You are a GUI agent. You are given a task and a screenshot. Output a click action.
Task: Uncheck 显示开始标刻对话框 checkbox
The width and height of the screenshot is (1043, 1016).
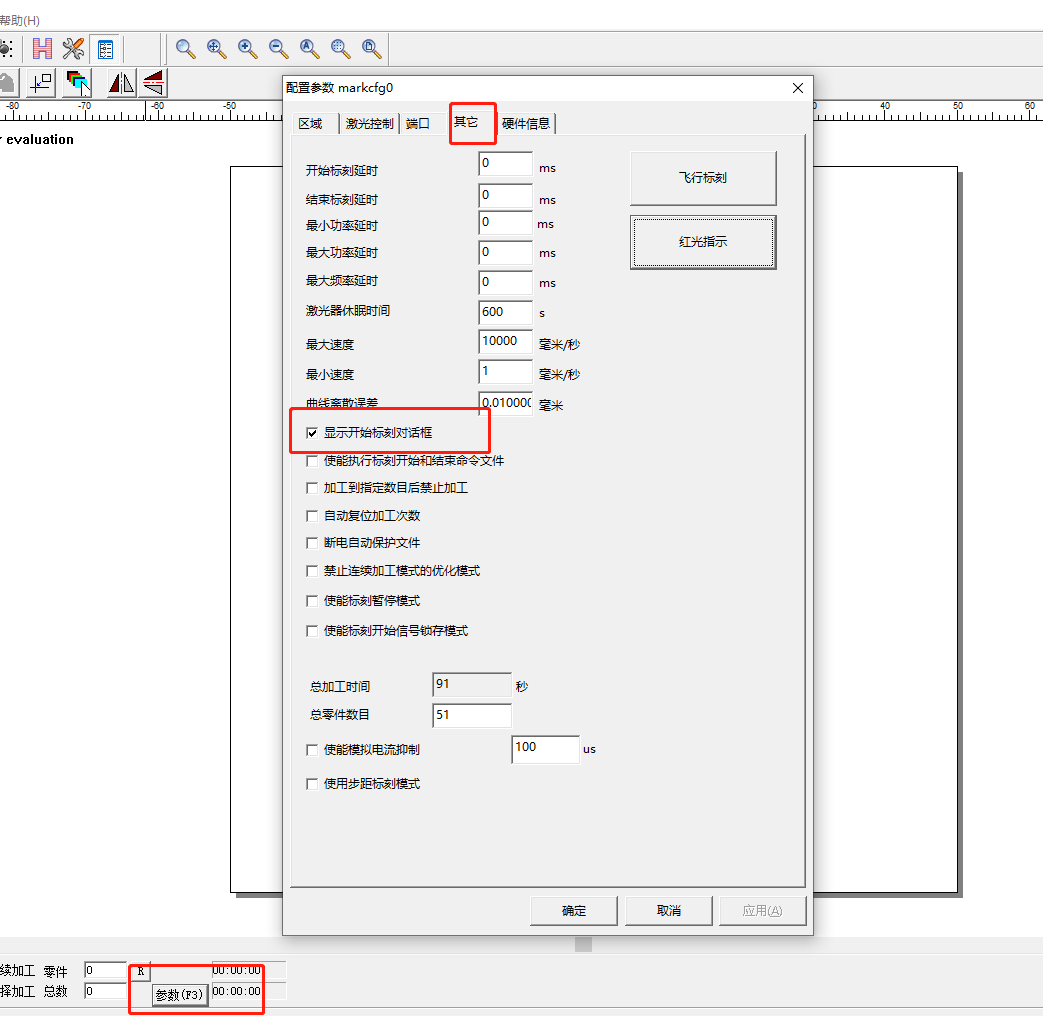pyautogui.click(x=312, y=433)
